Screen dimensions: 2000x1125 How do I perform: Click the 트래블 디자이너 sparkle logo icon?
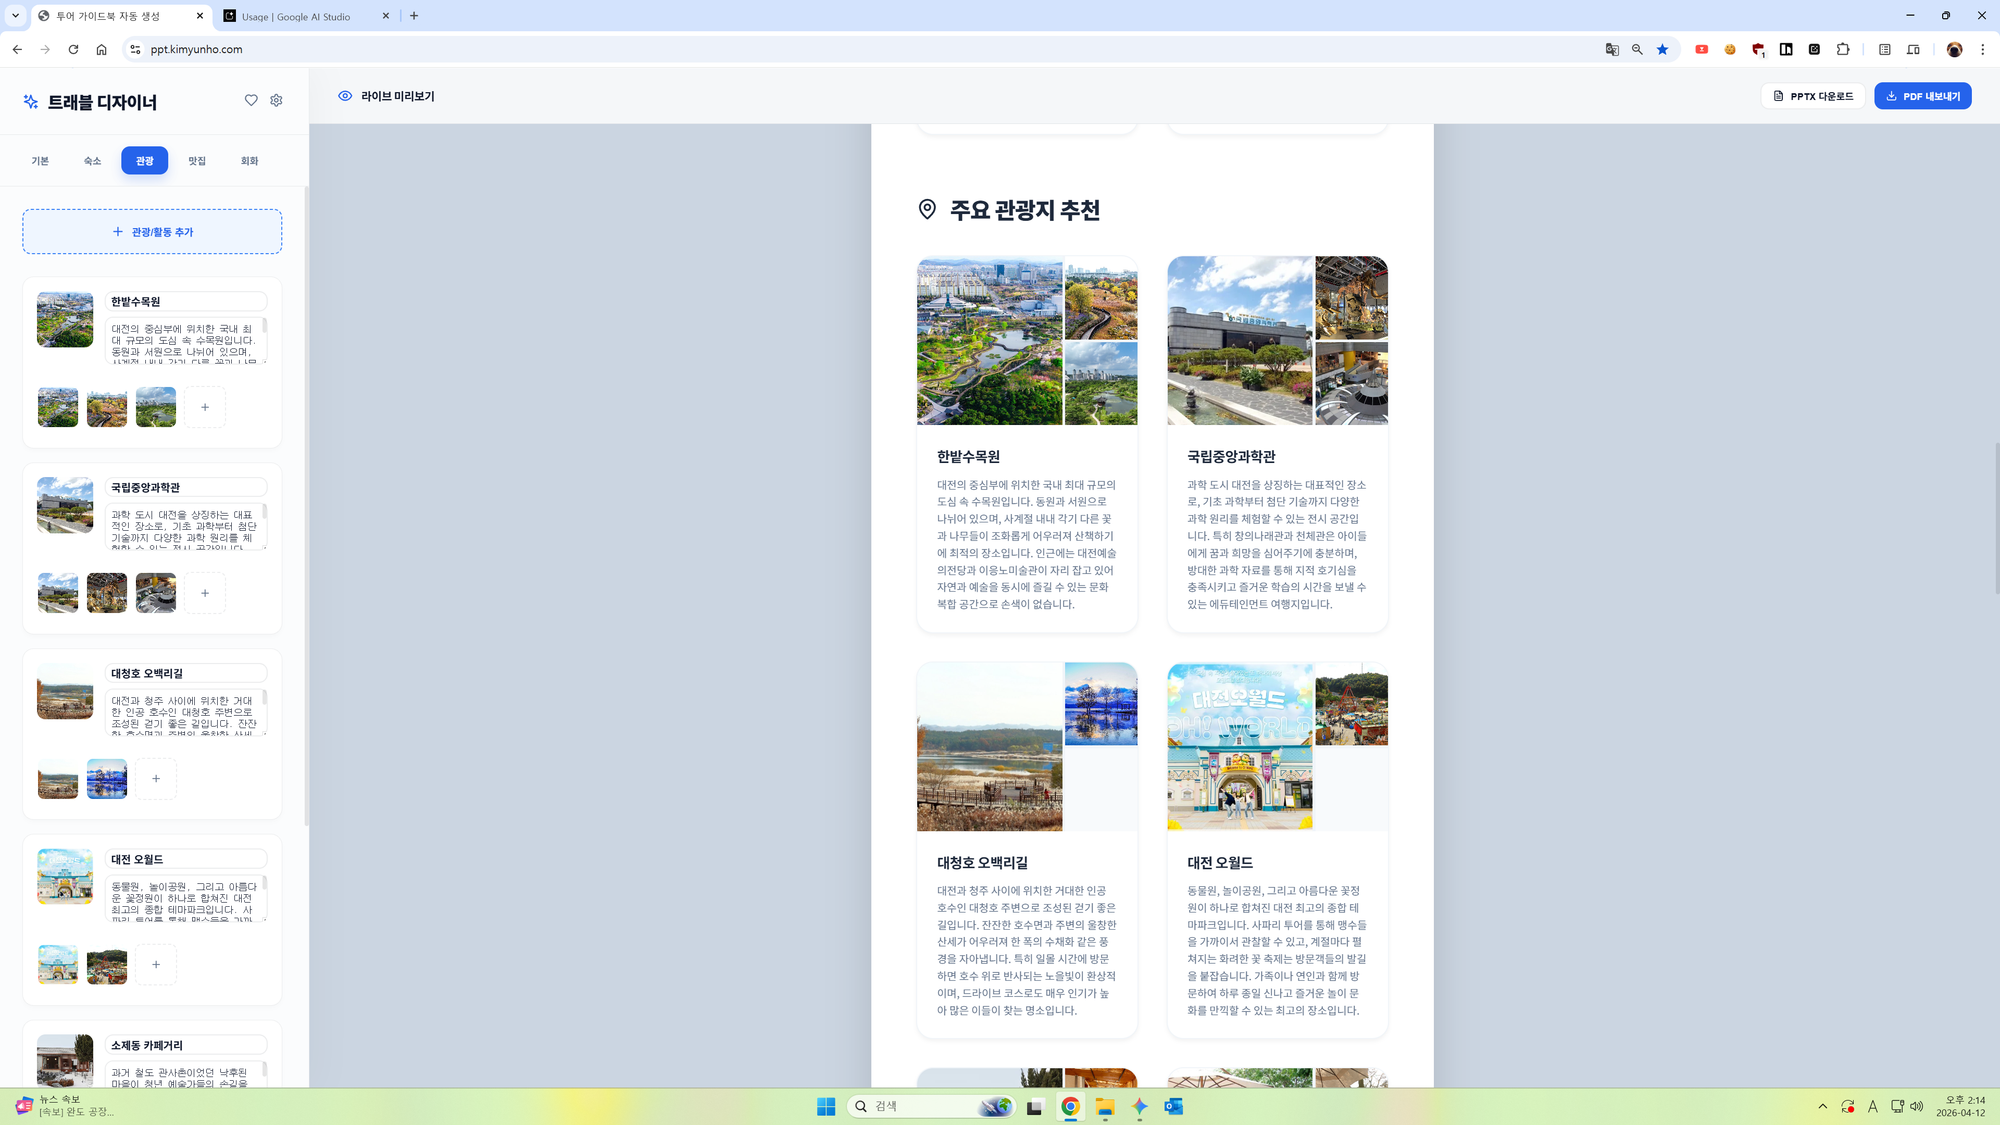coord(31,102)
